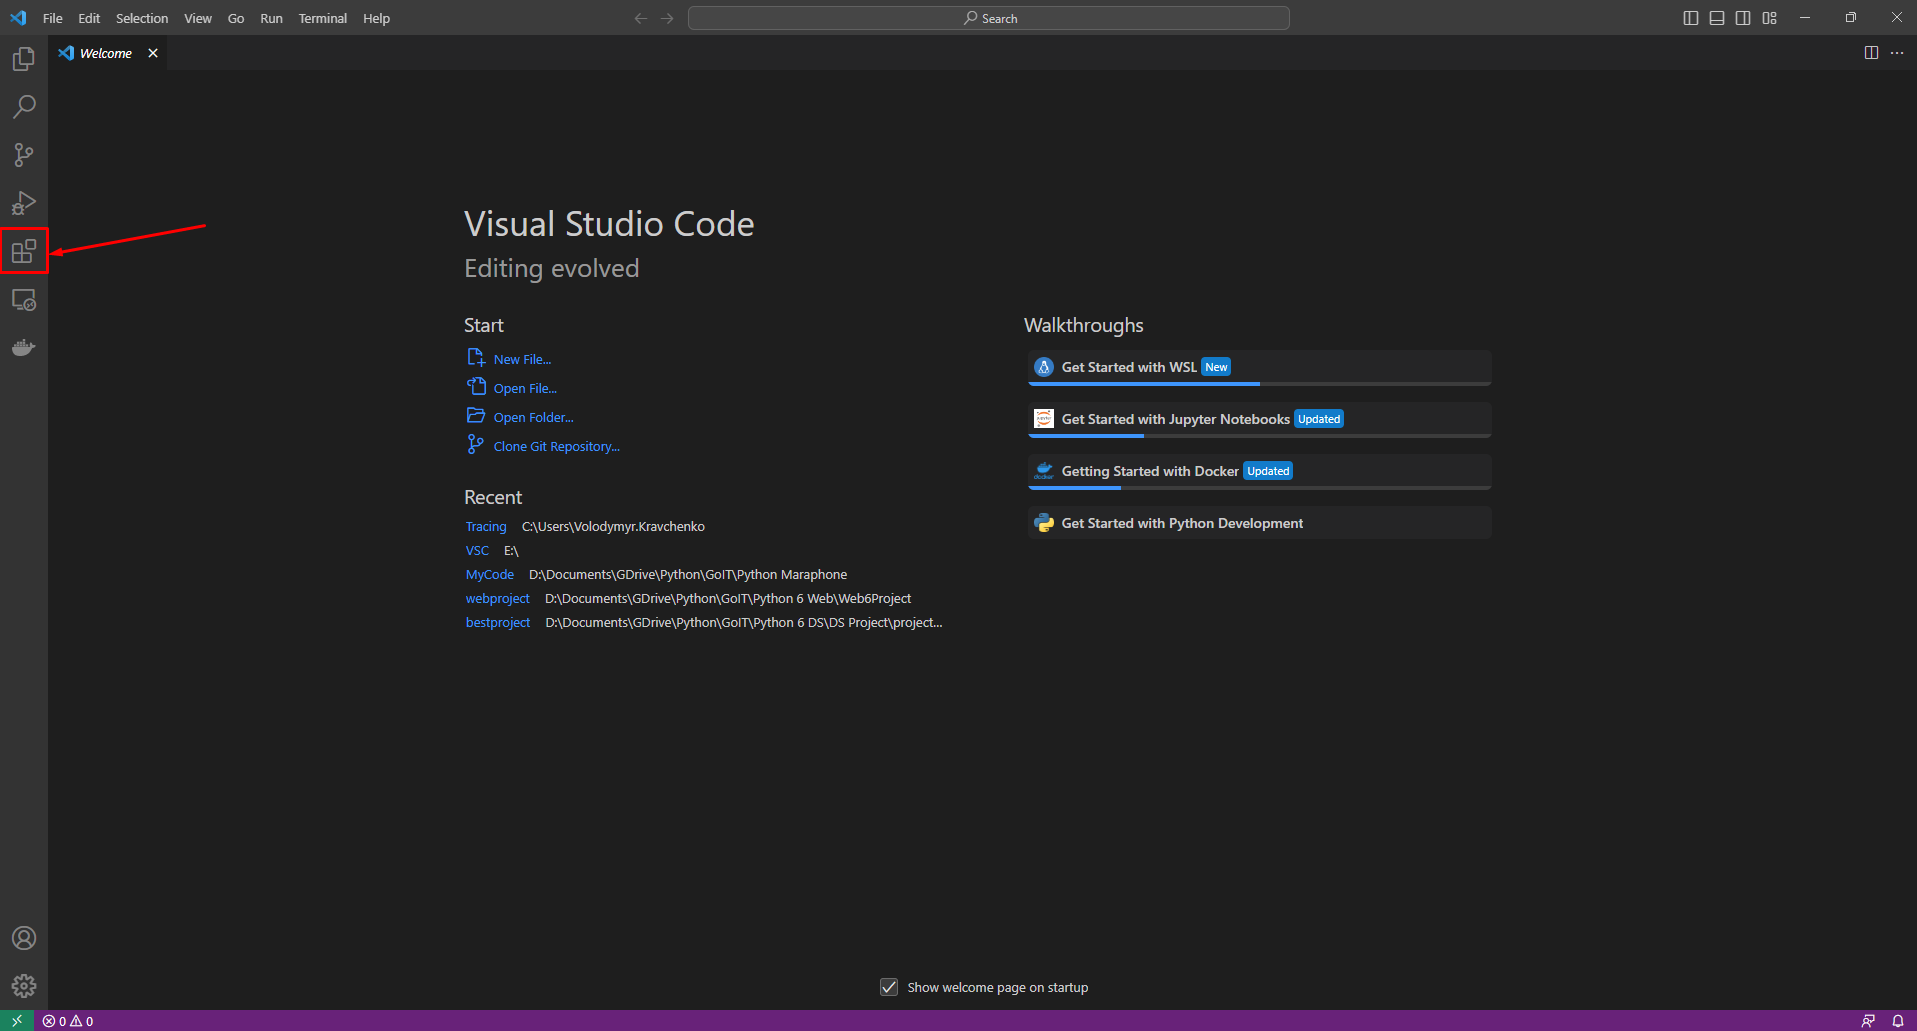1917x1031 pixels.
Task: Open the Manage gear icon
Action: [x=24, y=986]
